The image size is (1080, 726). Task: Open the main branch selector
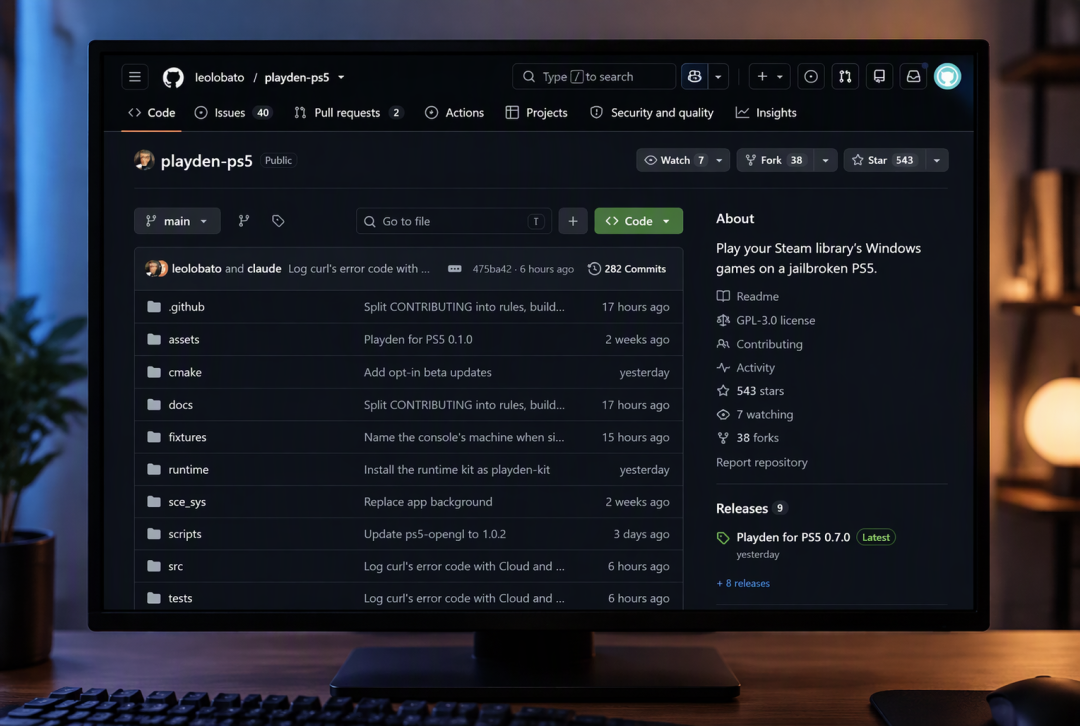pos(177,221)
